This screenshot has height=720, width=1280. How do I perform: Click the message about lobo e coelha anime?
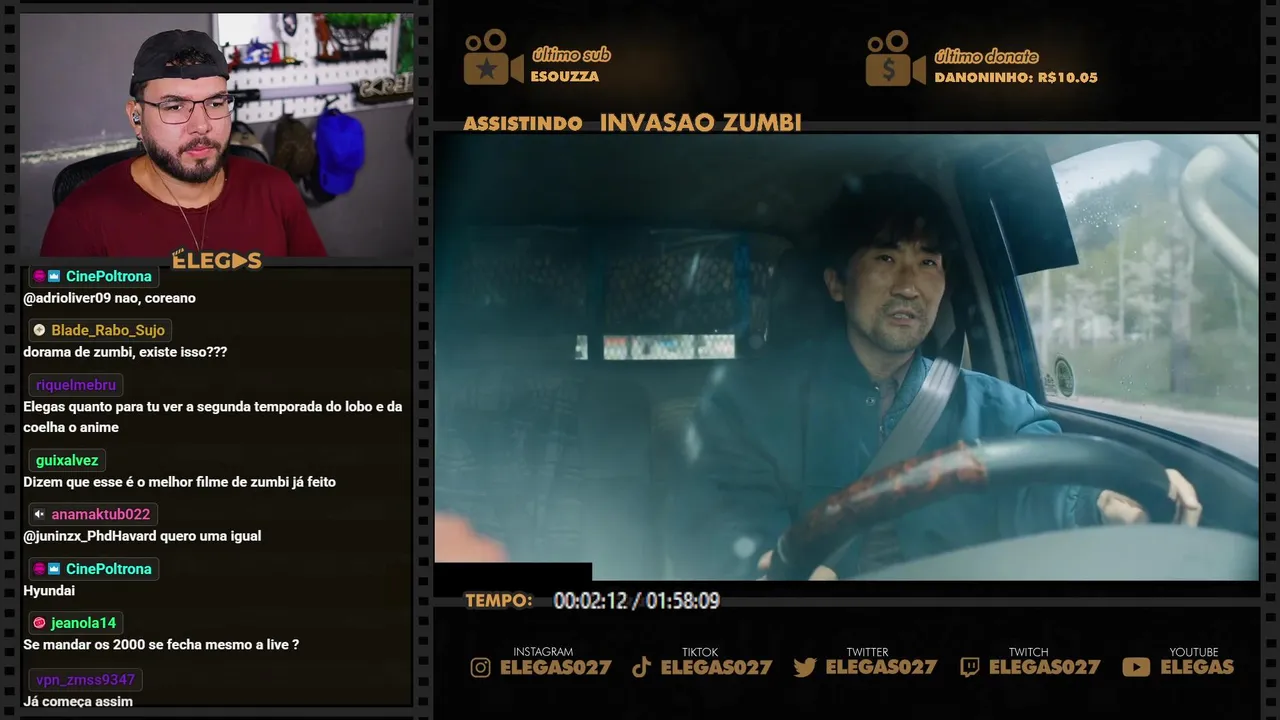coord(213,417)
